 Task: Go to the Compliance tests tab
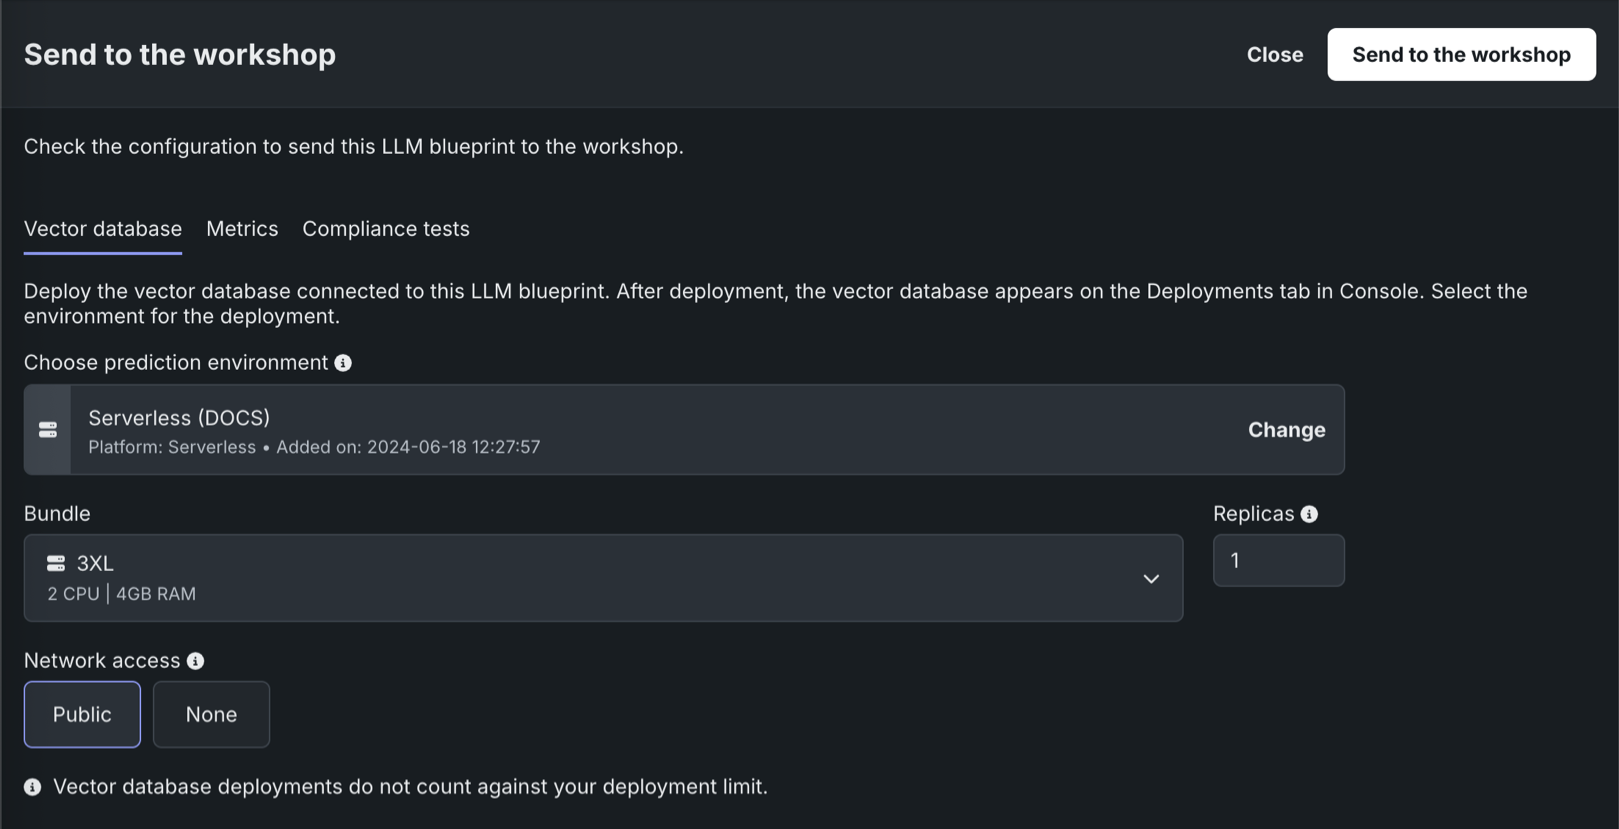click(x=386, y=229)
